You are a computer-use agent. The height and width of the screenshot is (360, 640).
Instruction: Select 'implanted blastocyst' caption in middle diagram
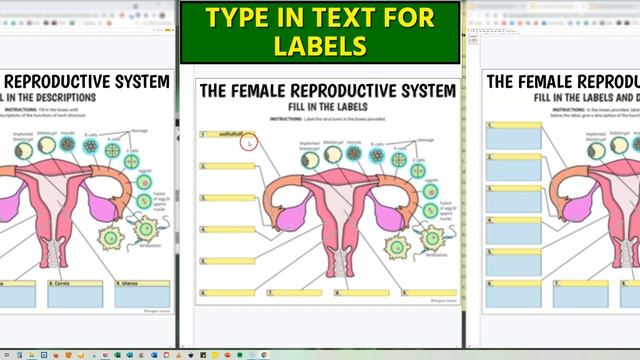pyautogui.click(x=309, y=146)
